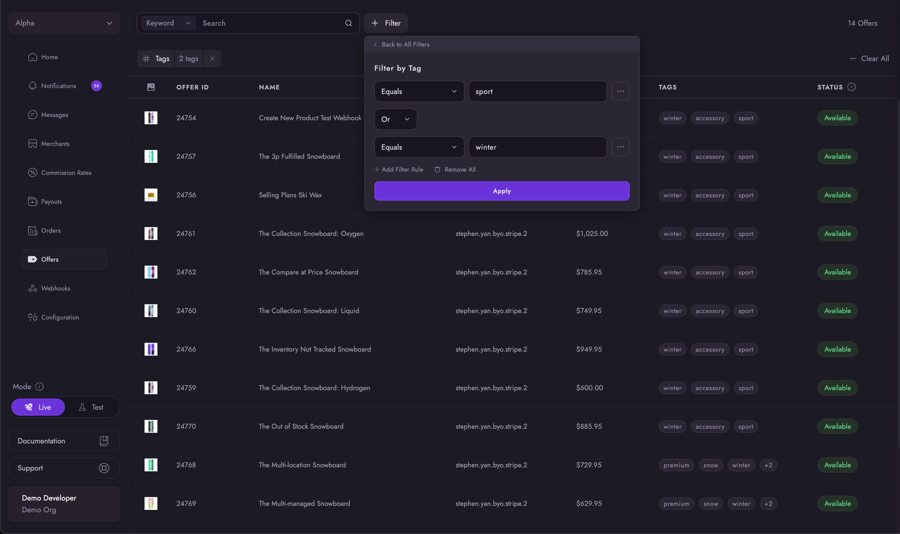
Task: Click thumbnail for offer 24768
Action: [151, 465]
